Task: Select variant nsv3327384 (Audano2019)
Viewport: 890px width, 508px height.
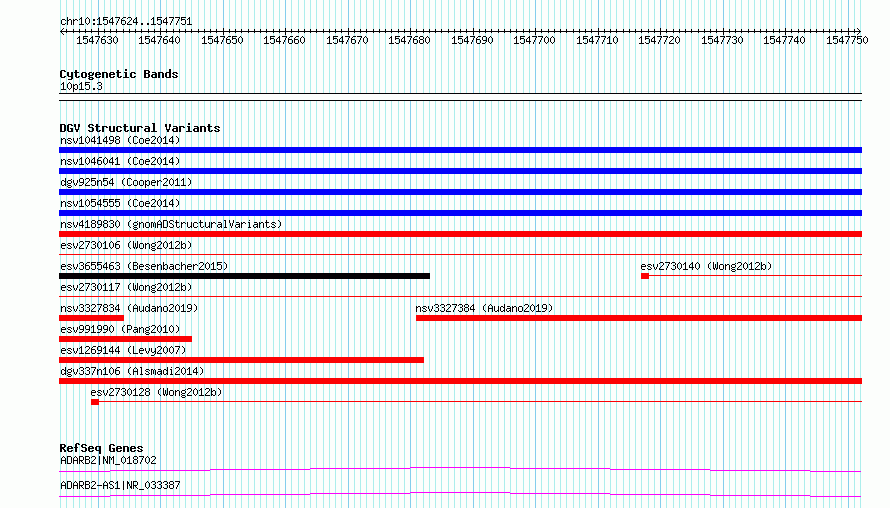Action: (484, 308)
